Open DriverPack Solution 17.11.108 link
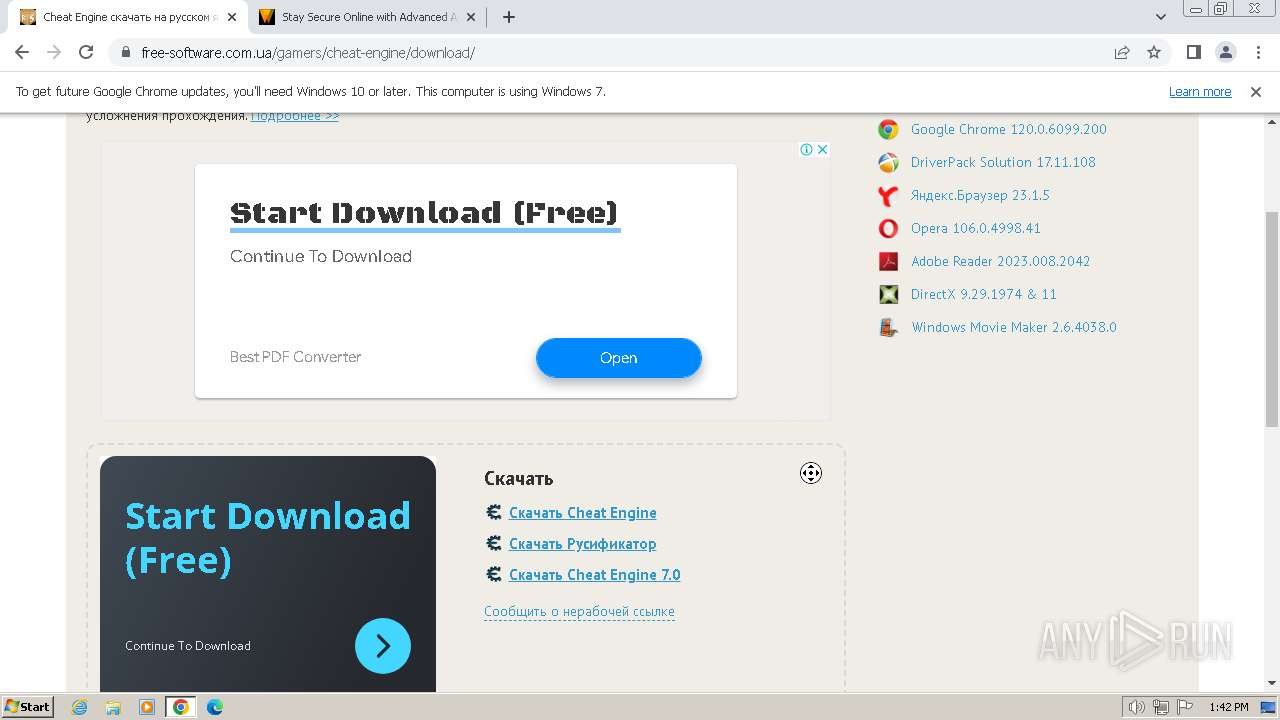1280x720 pixels. click(x=1003, y=162)
